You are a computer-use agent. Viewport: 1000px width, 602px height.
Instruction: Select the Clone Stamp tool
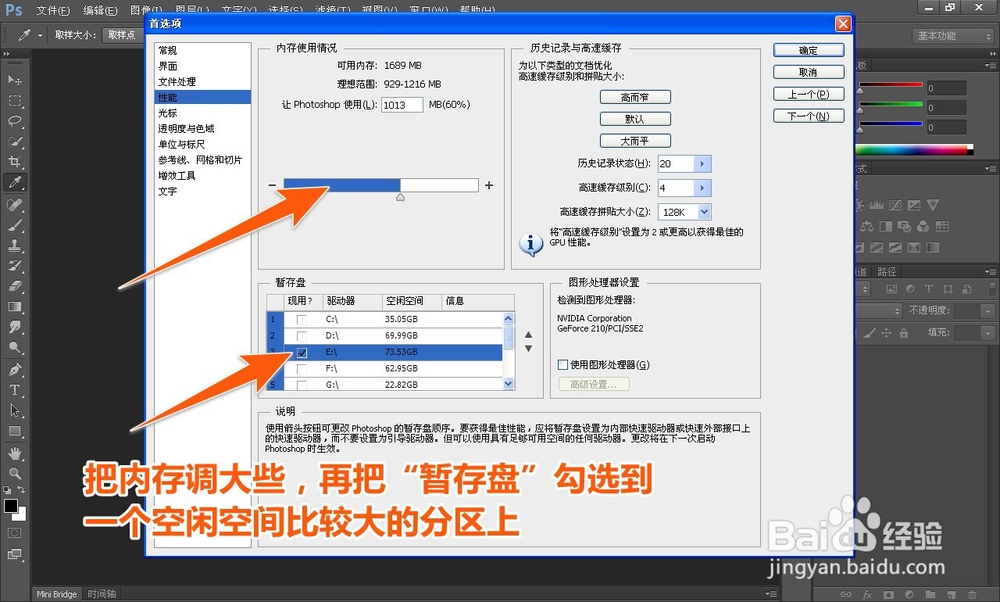[x=15, y=246]
